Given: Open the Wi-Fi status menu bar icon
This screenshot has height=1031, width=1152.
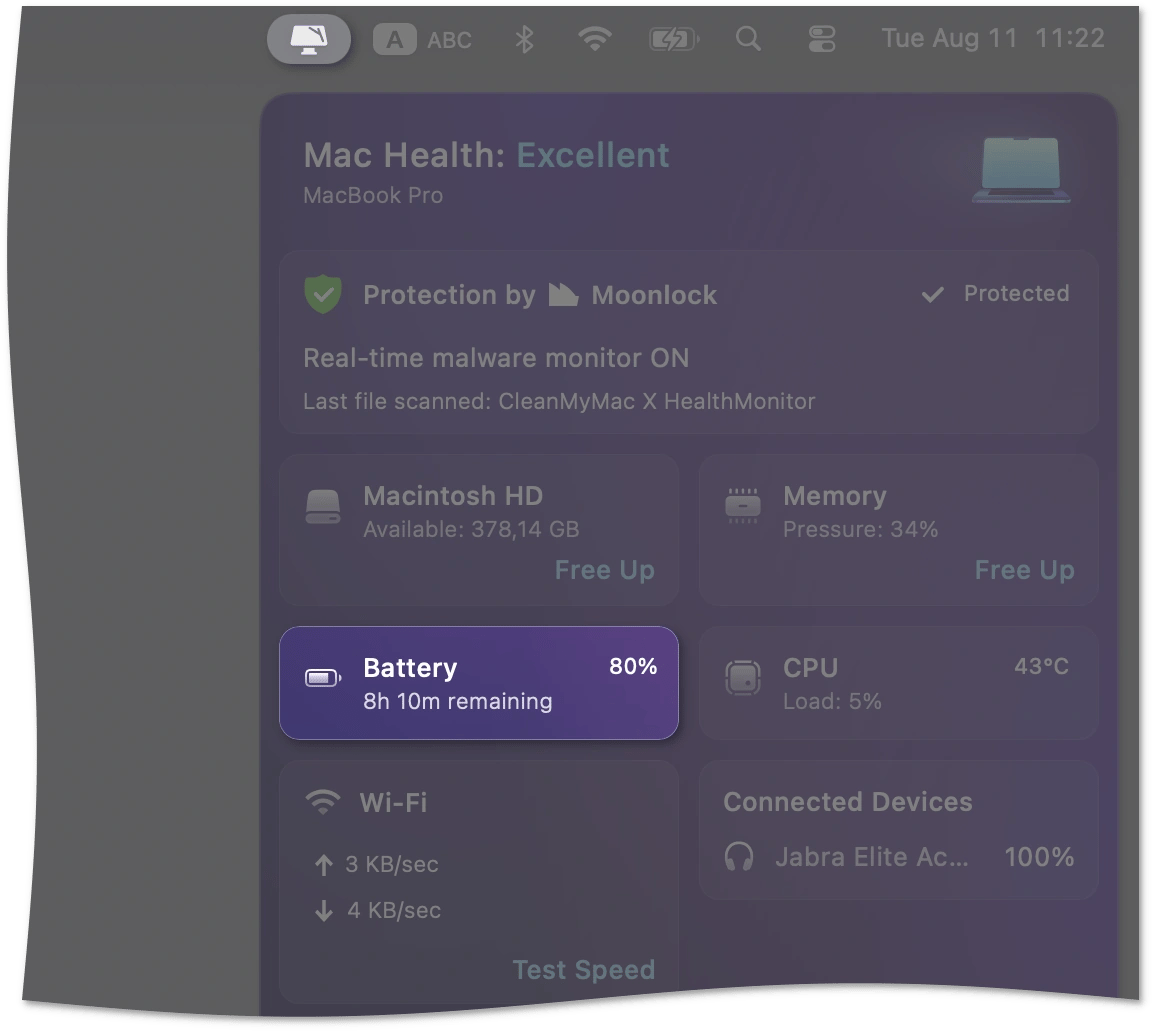Looking at the screenshot, I should pos(594,39).
